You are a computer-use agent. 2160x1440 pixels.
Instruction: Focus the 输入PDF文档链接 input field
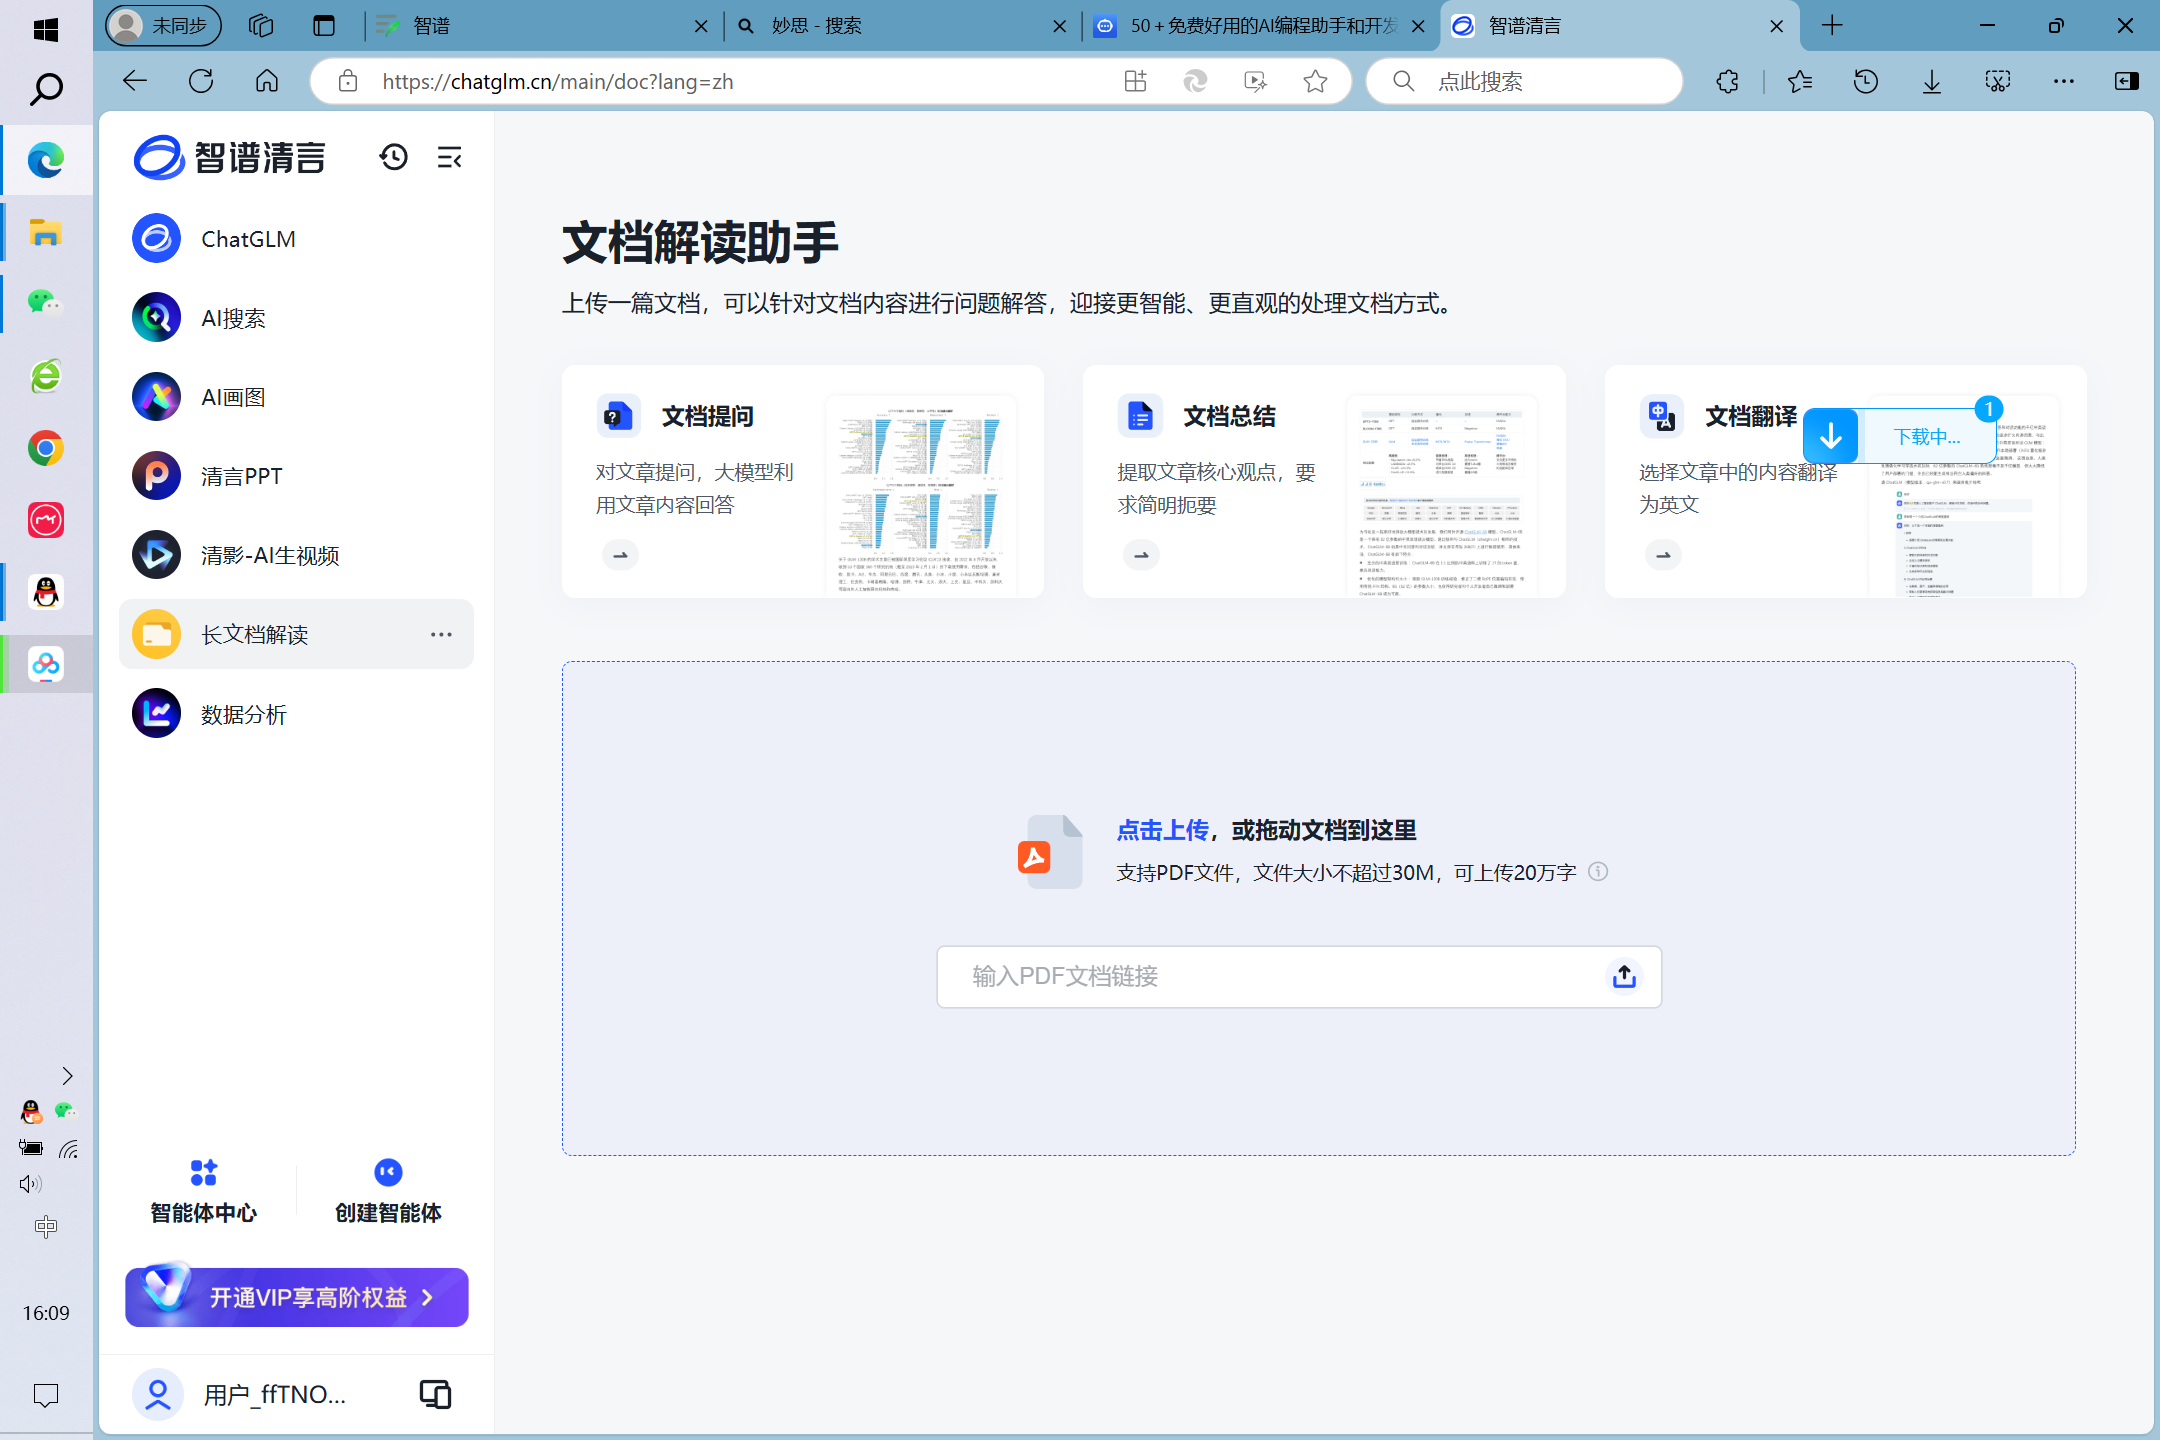click(x=1299, y=976)
